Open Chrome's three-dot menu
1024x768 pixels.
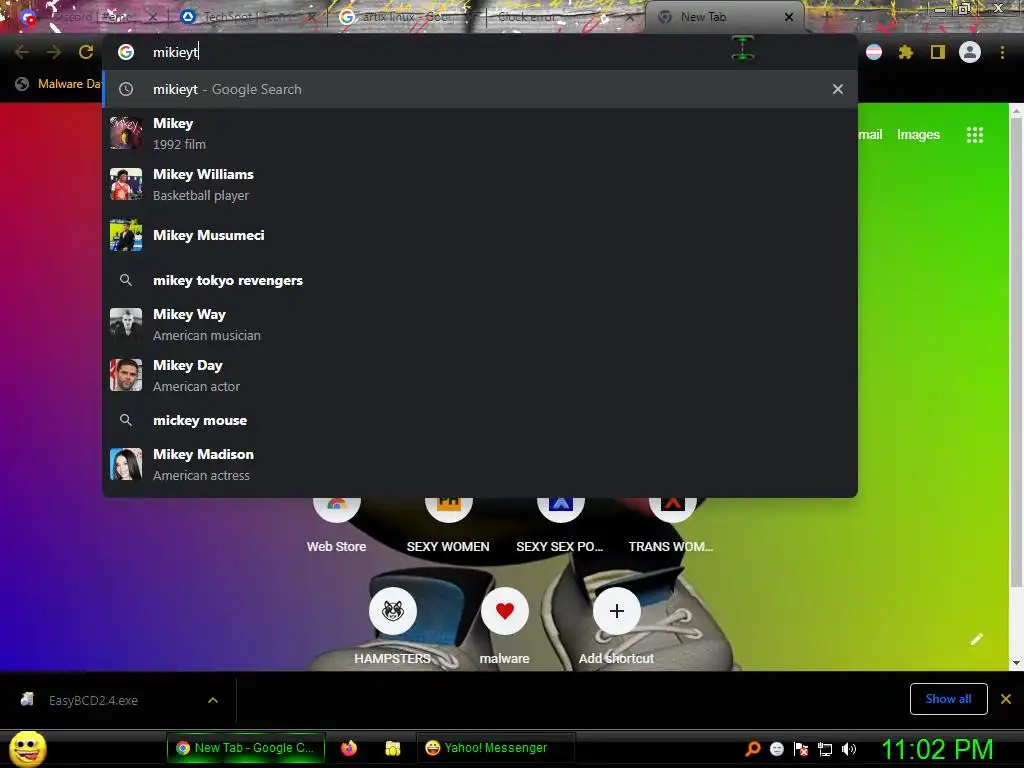[1002, 52]
